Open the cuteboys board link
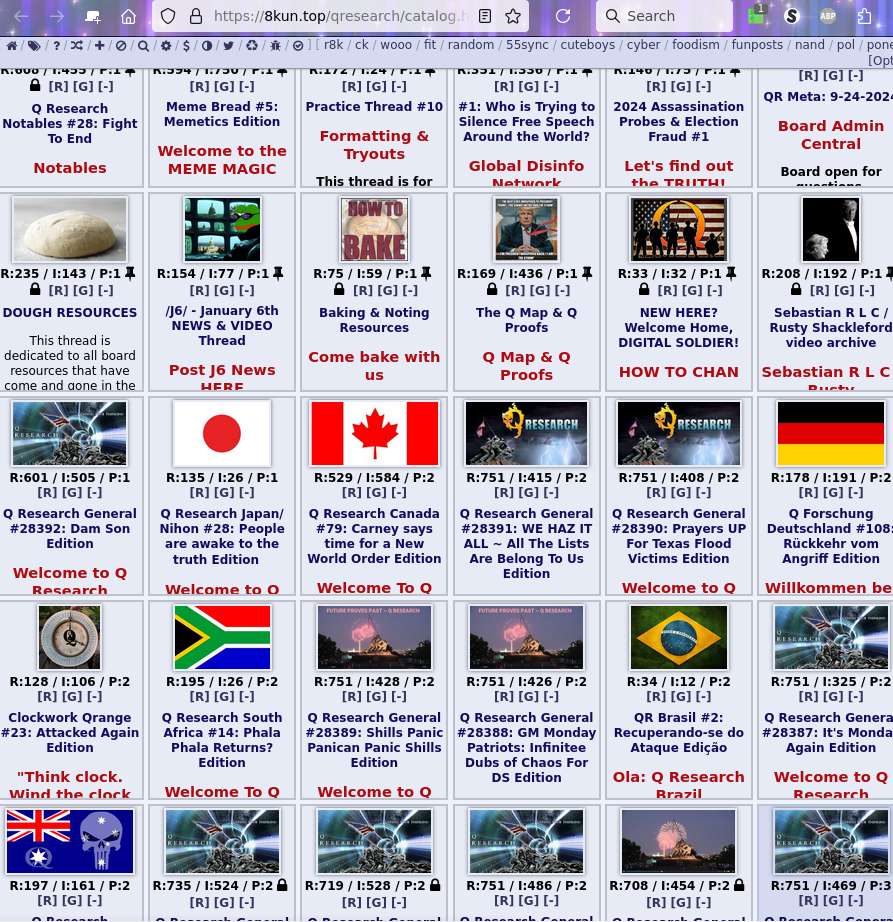Viewport: 893px width, 922px height. [587, 45]
